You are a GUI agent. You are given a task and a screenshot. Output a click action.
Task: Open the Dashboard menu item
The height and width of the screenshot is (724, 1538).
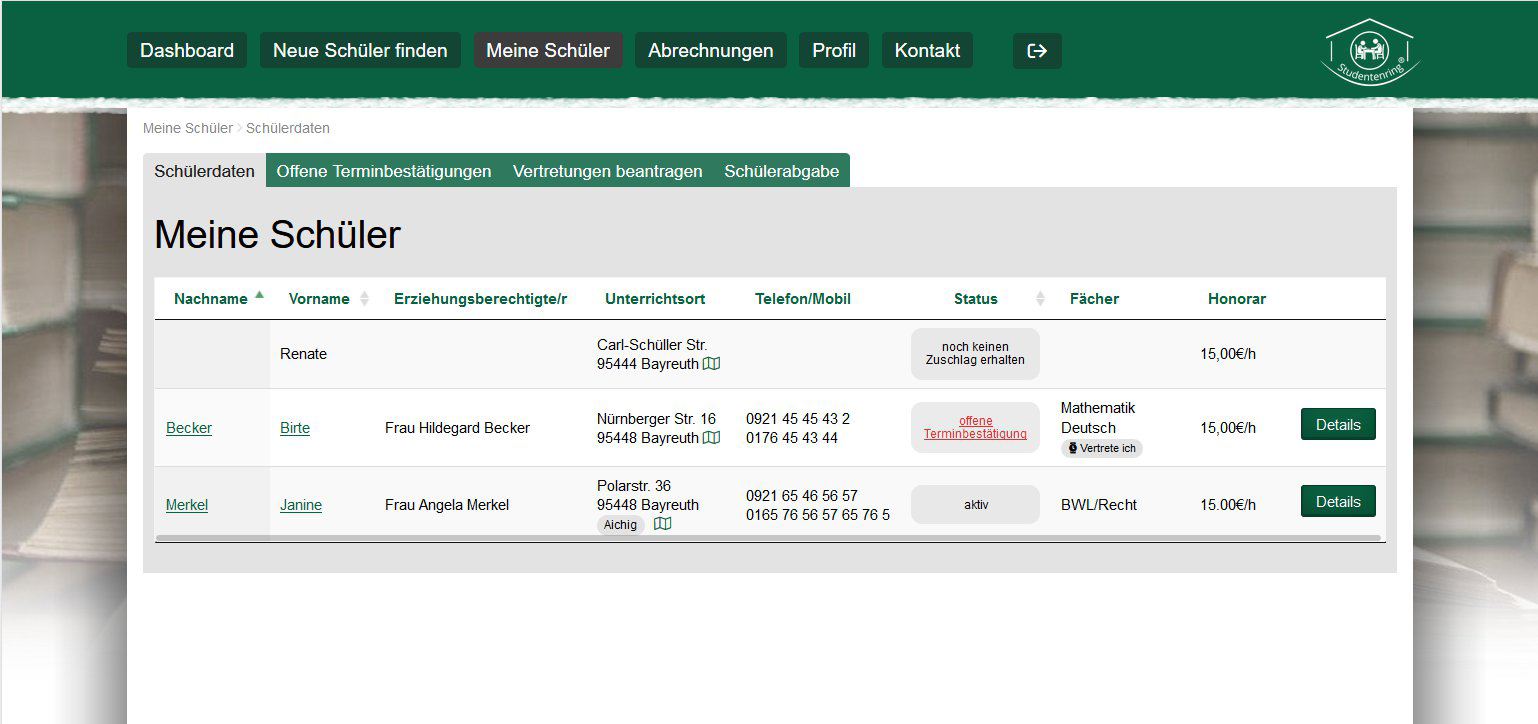tap(187, 51)
